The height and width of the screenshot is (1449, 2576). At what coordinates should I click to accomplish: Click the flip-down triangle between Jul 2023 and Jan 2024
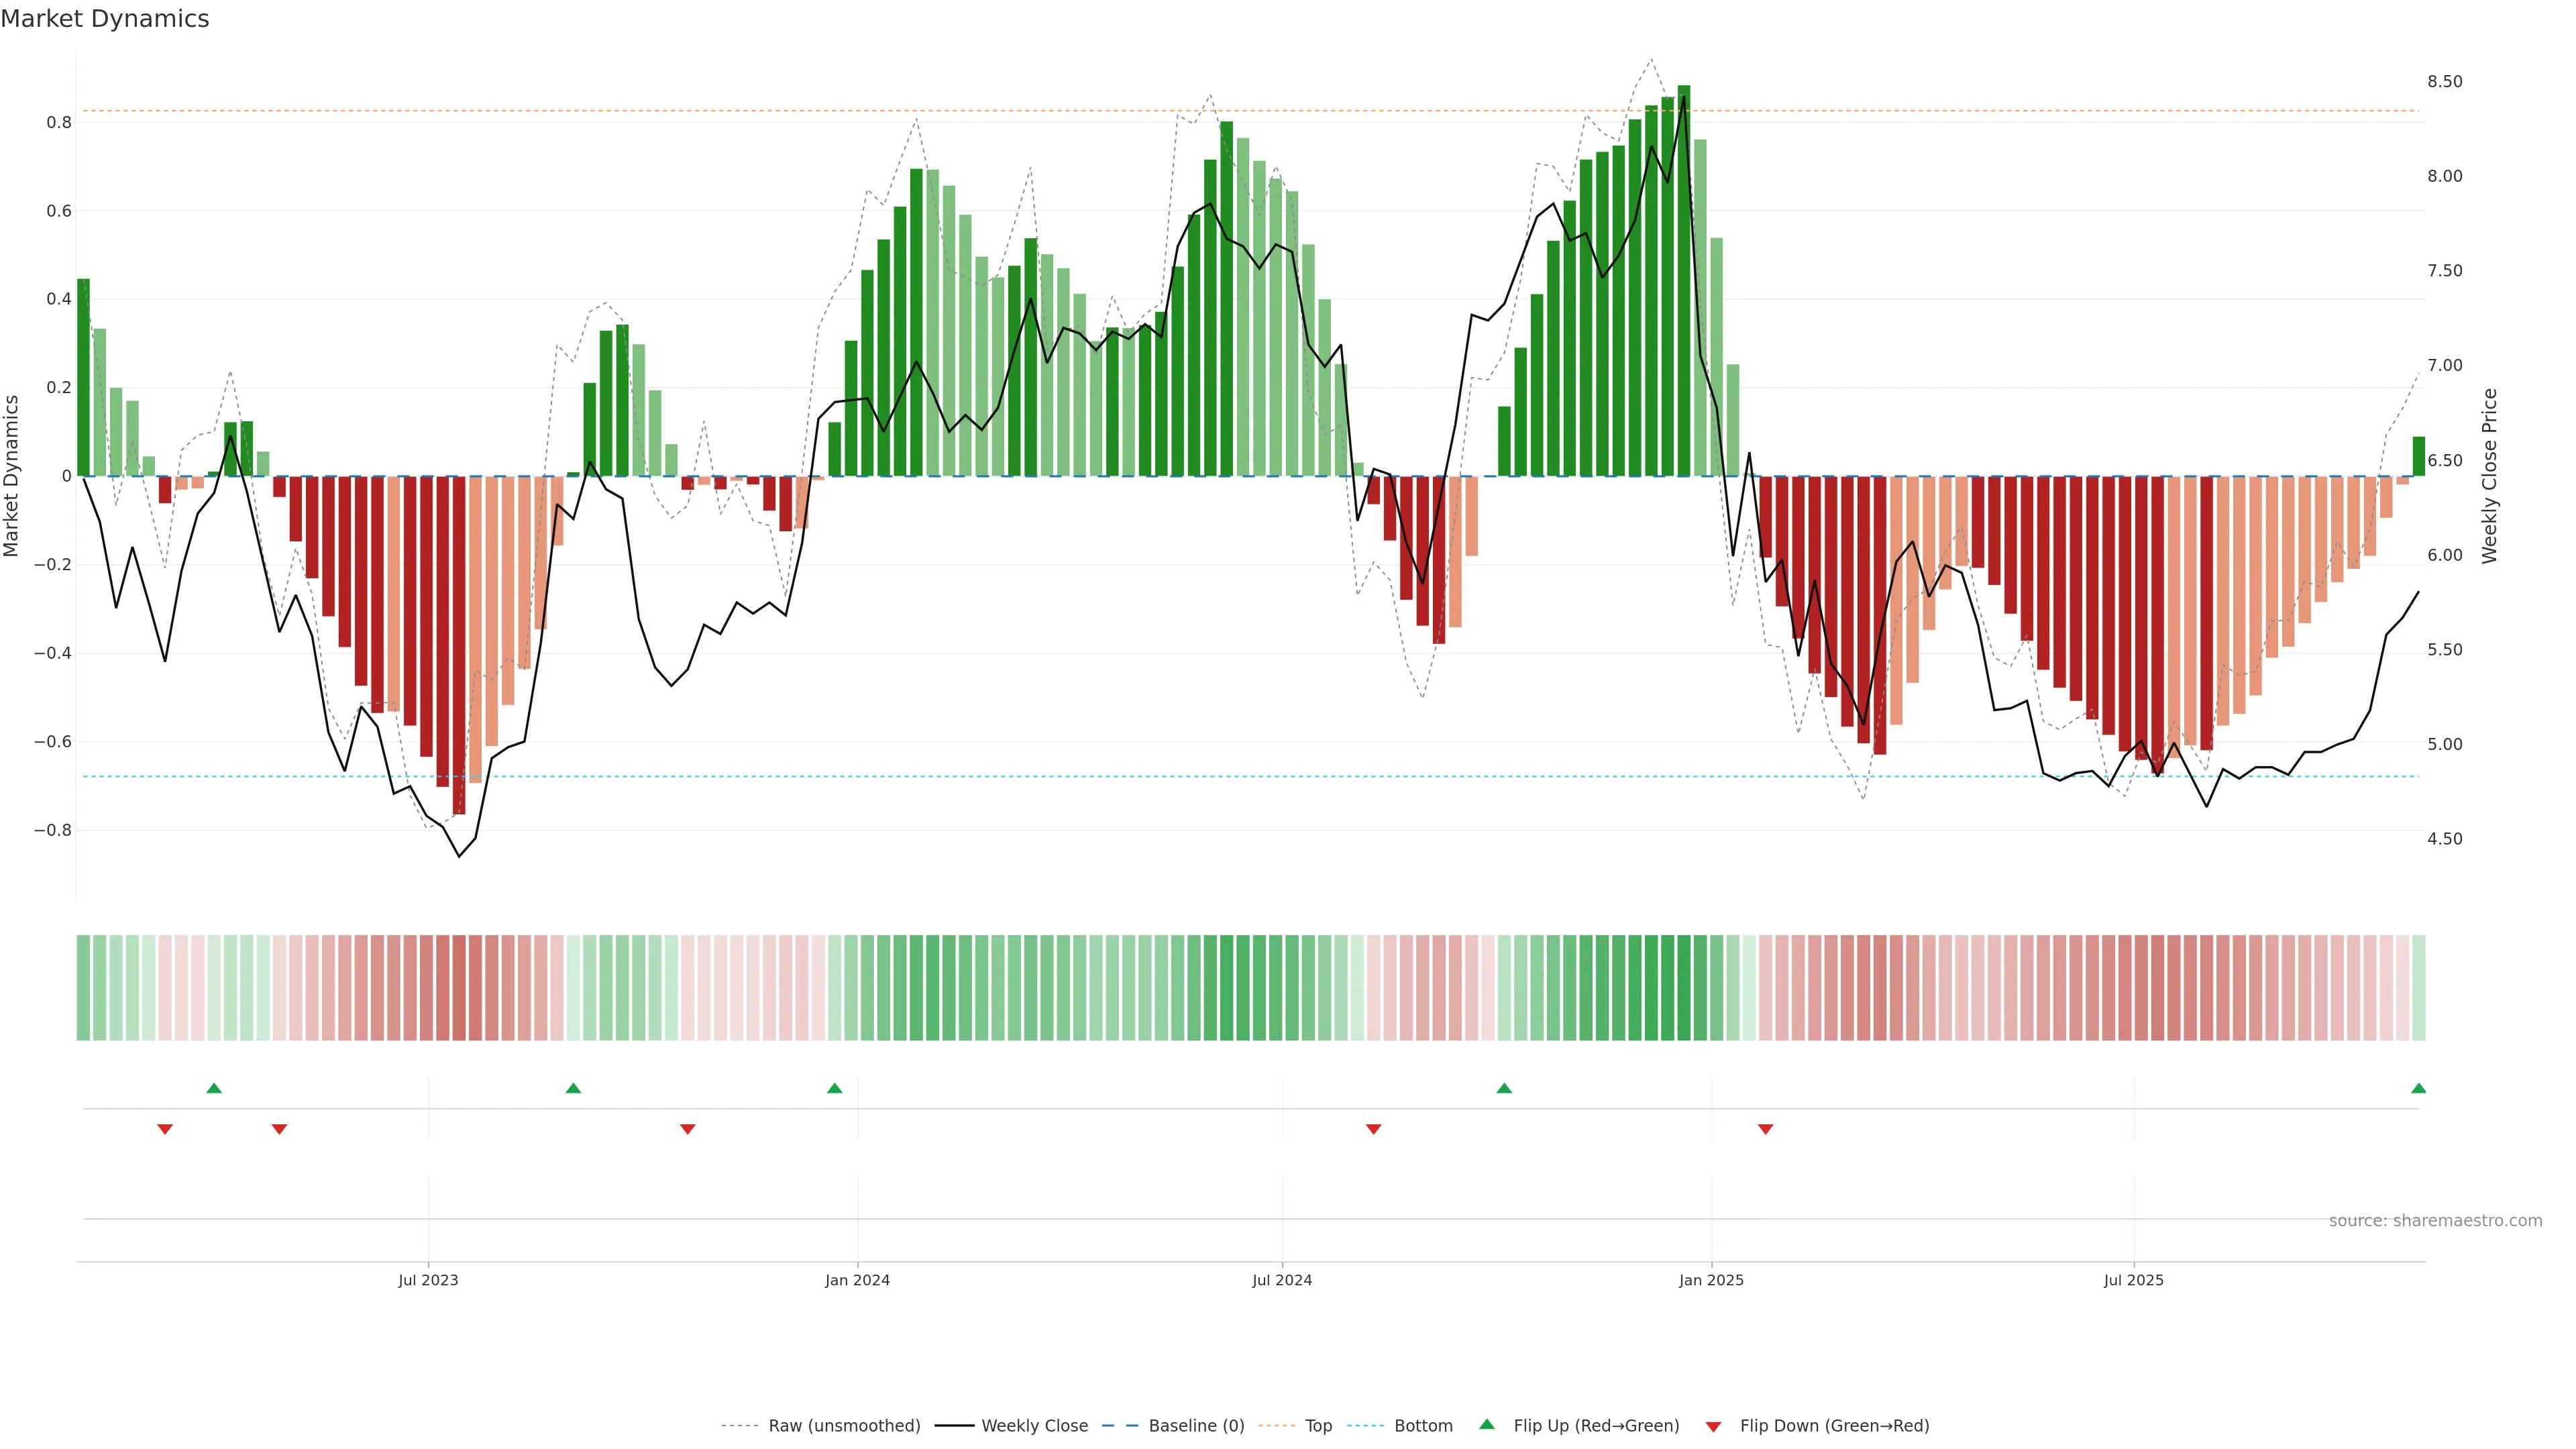click(687, 1129)
